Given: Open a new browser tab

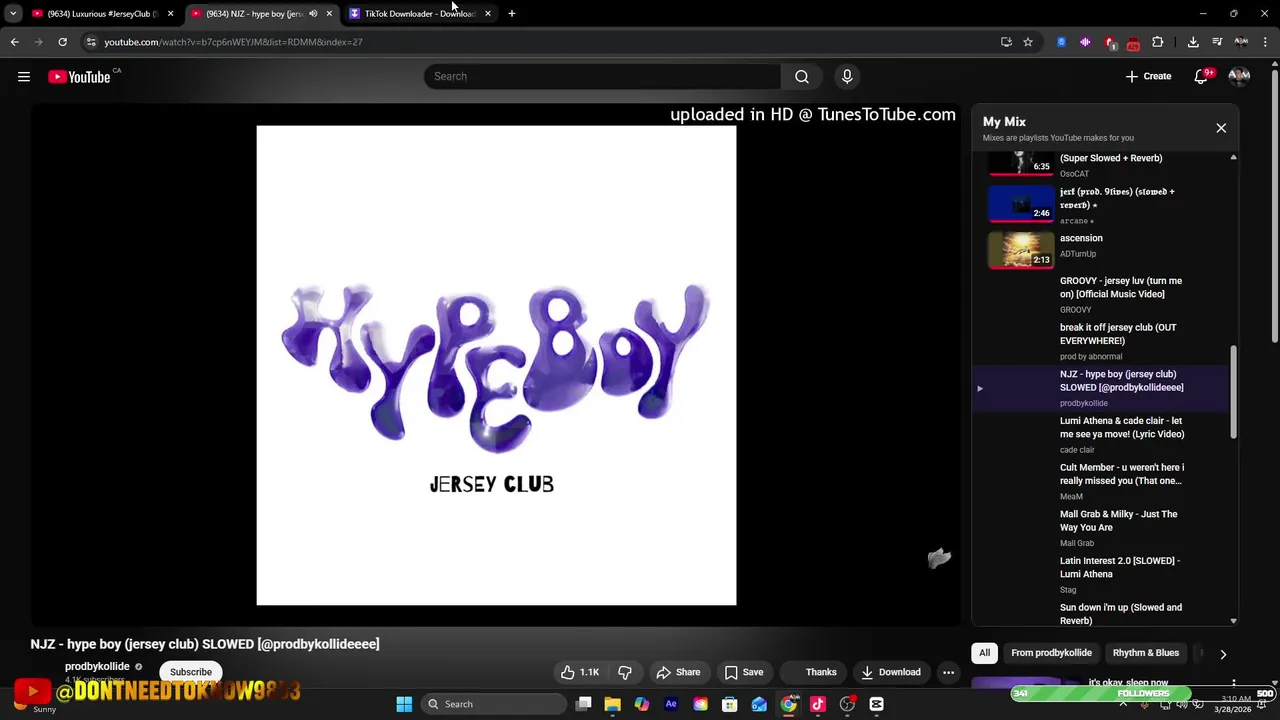Looking at the screenshot, I should 512,14.
